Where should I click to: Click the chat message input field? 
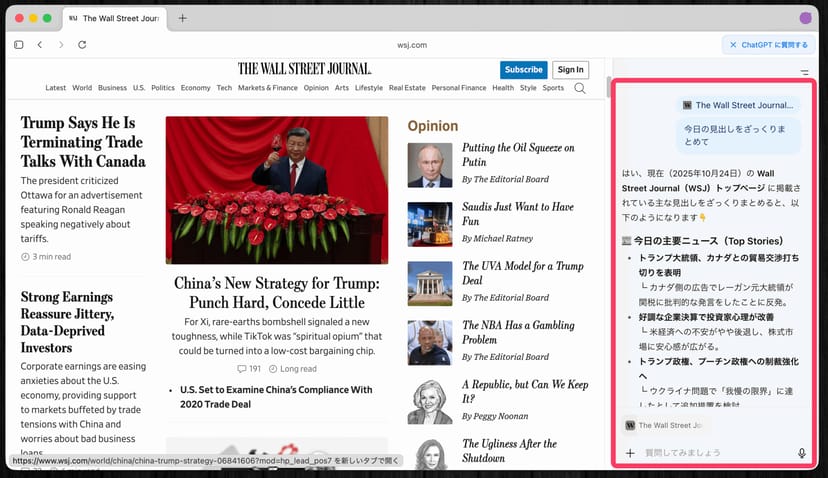710,453
